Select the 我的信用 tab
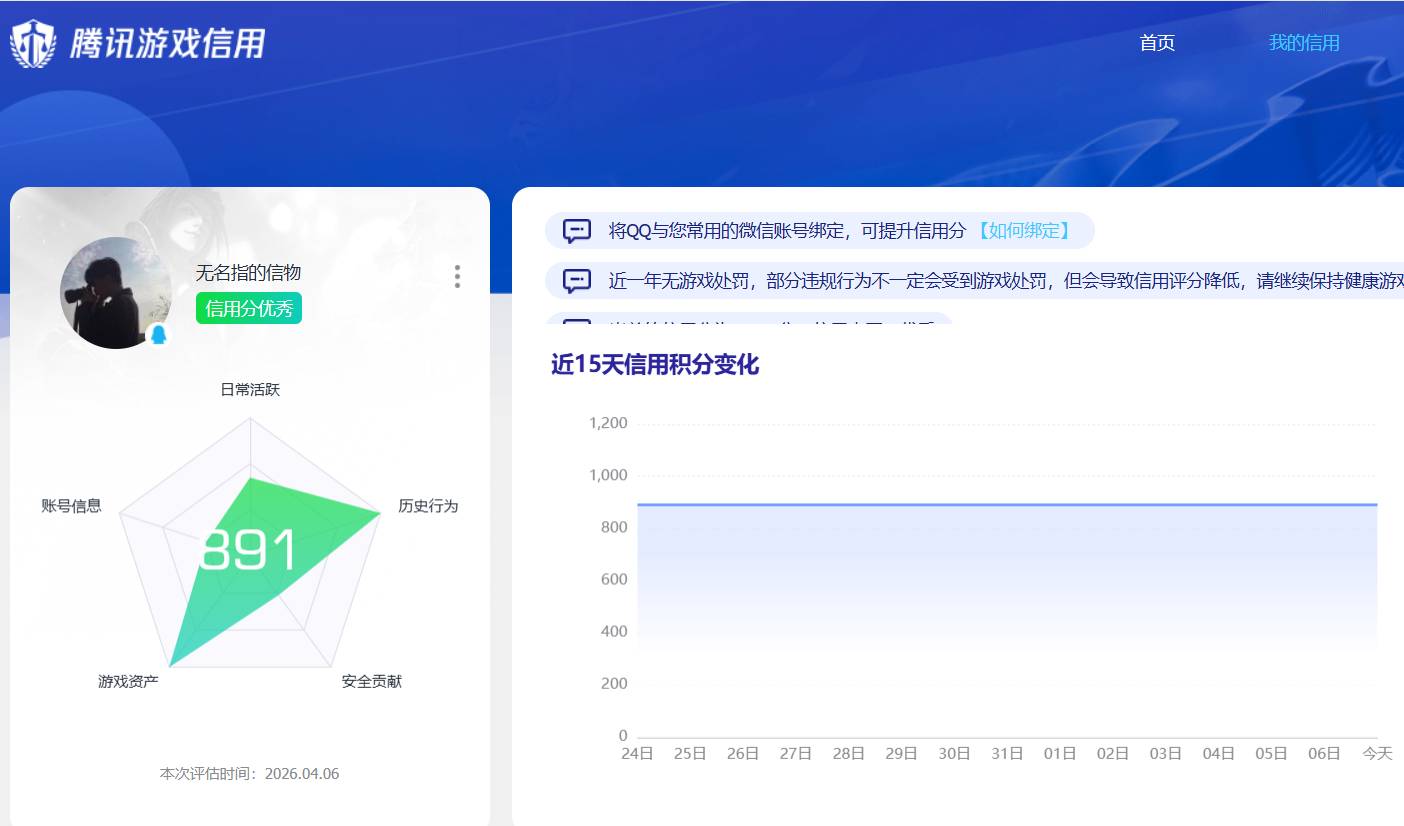 [x=1303, y=43]
